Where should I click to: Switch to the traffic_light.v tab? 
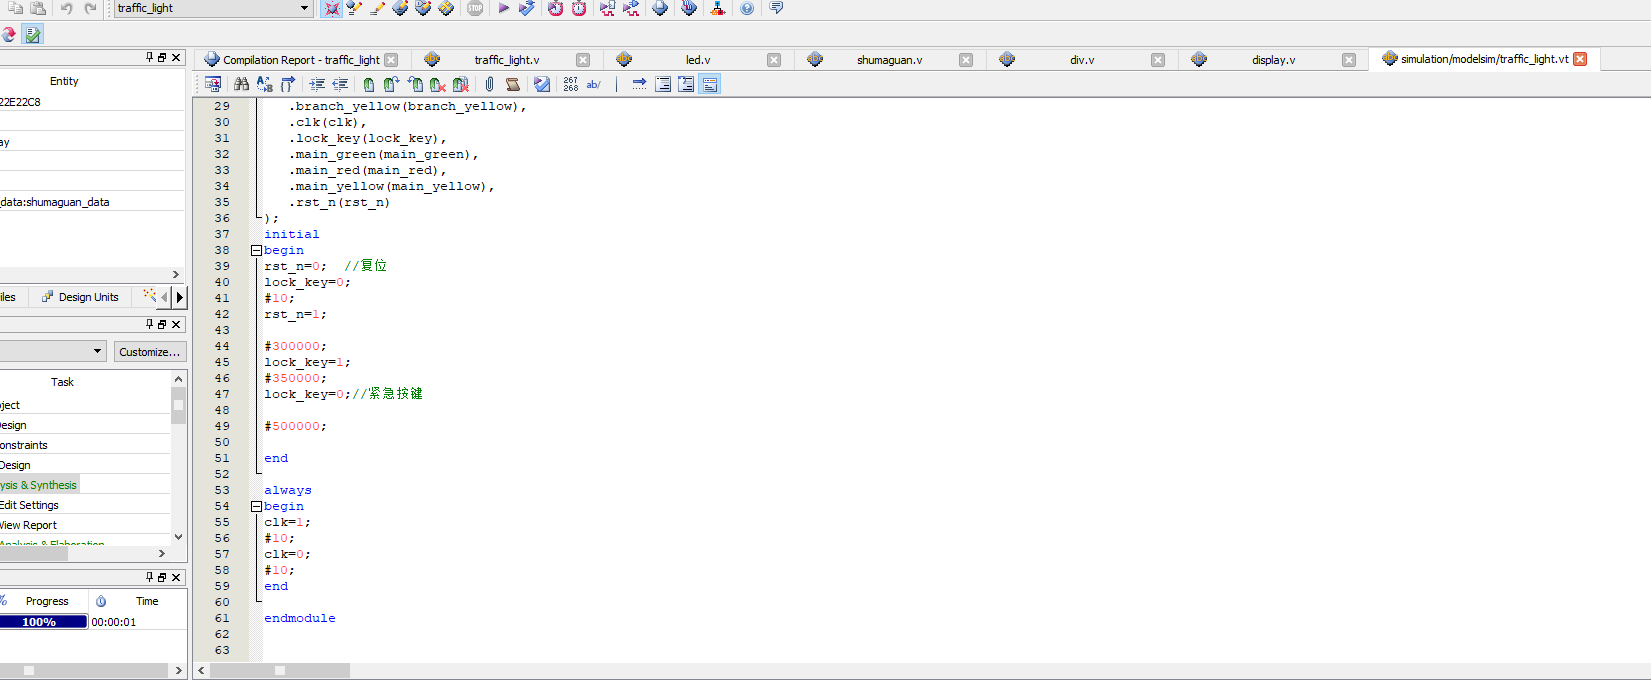[x=506, y=60]
